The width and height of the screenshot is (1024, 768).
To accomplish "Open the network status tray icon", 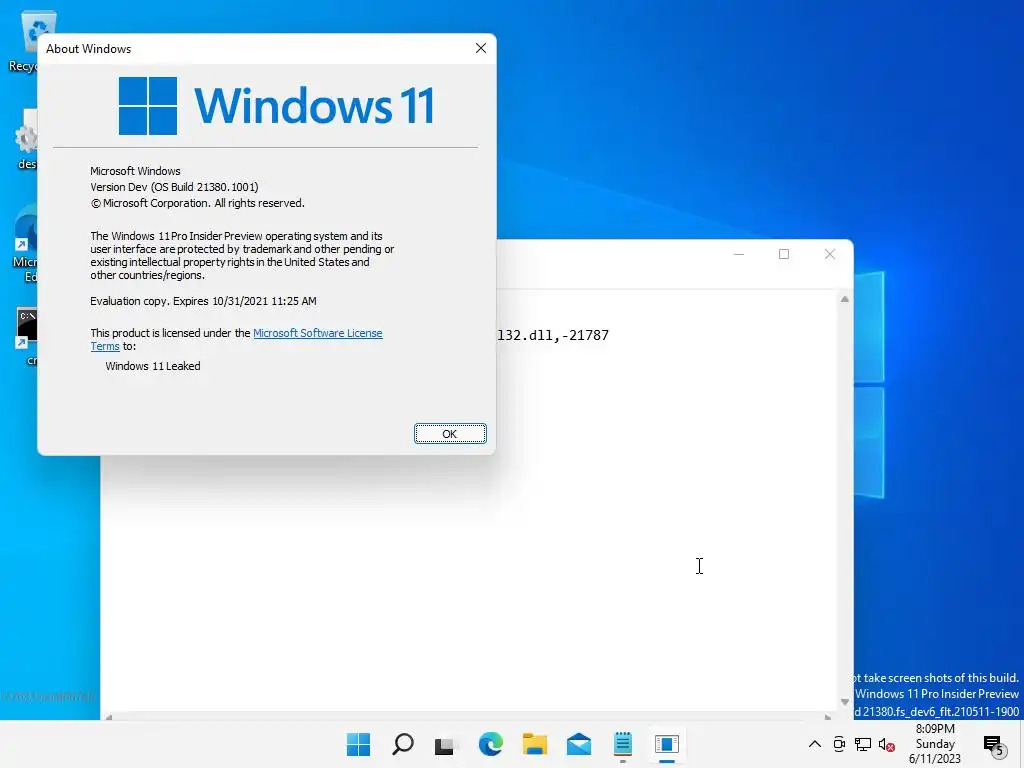I will [x=863, y=744].
